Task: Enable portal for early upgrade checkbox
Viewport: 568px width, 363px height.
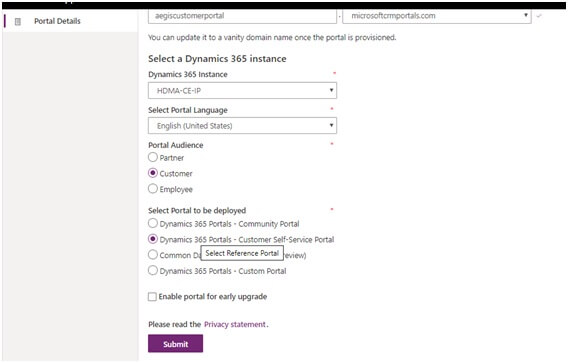Action: coord(152,297)
